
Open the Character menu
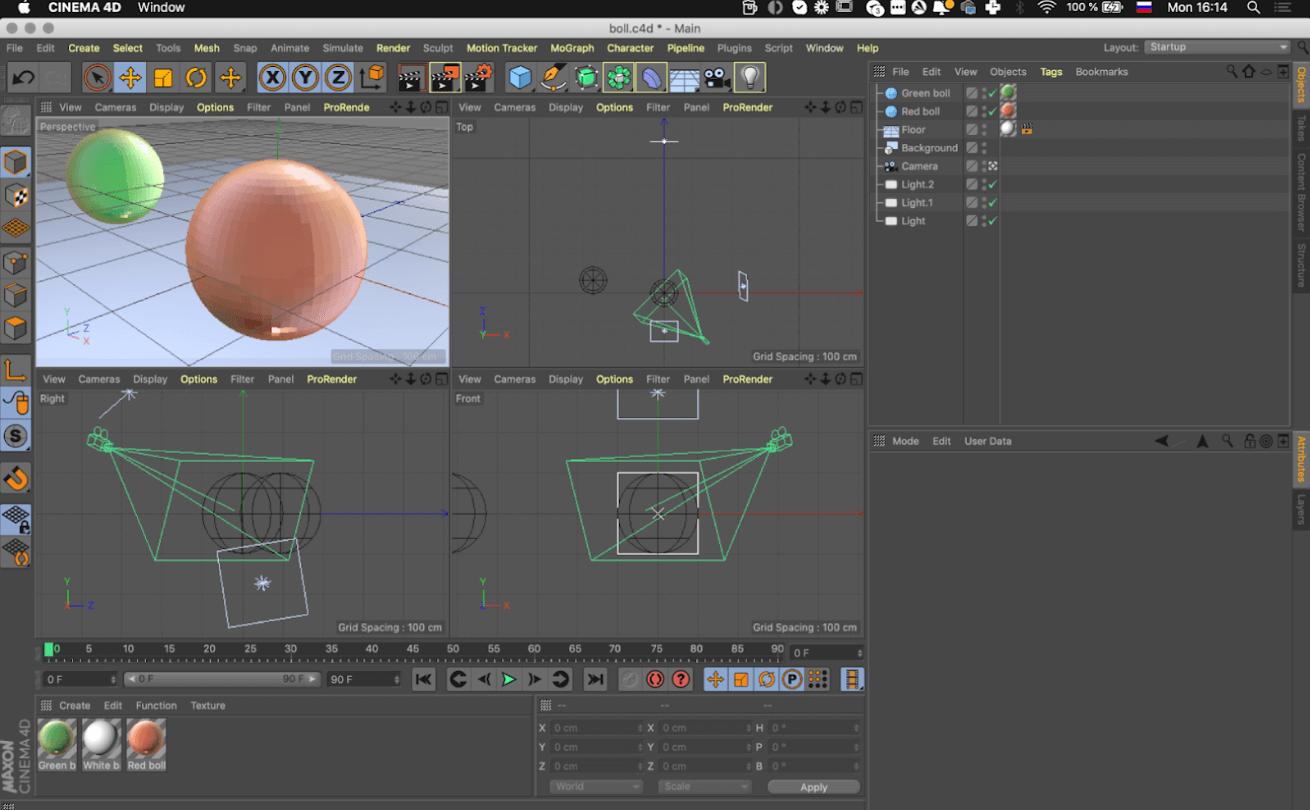click(x=630, y=48)
